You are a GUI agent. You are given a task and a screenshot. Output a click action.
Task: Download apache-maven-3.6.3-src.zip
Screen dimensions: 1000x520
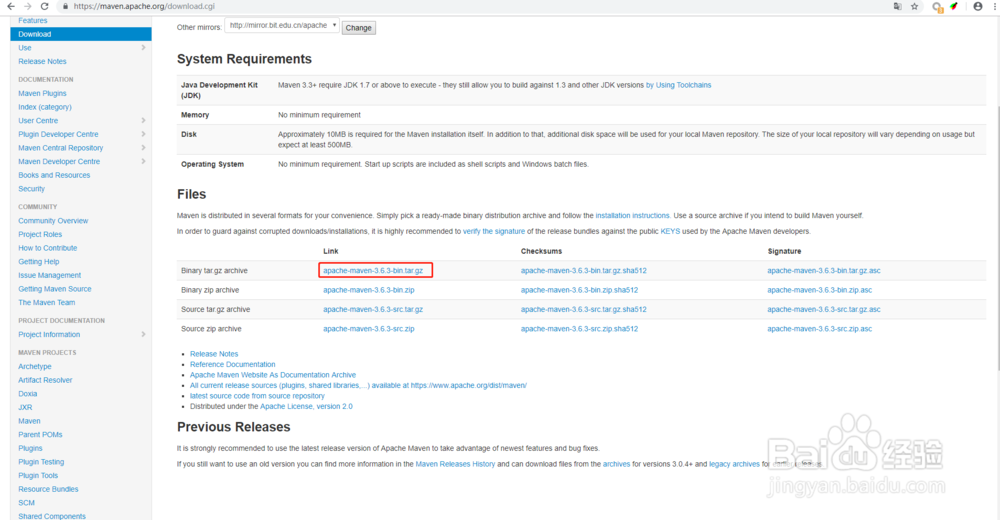coord(369,329)
